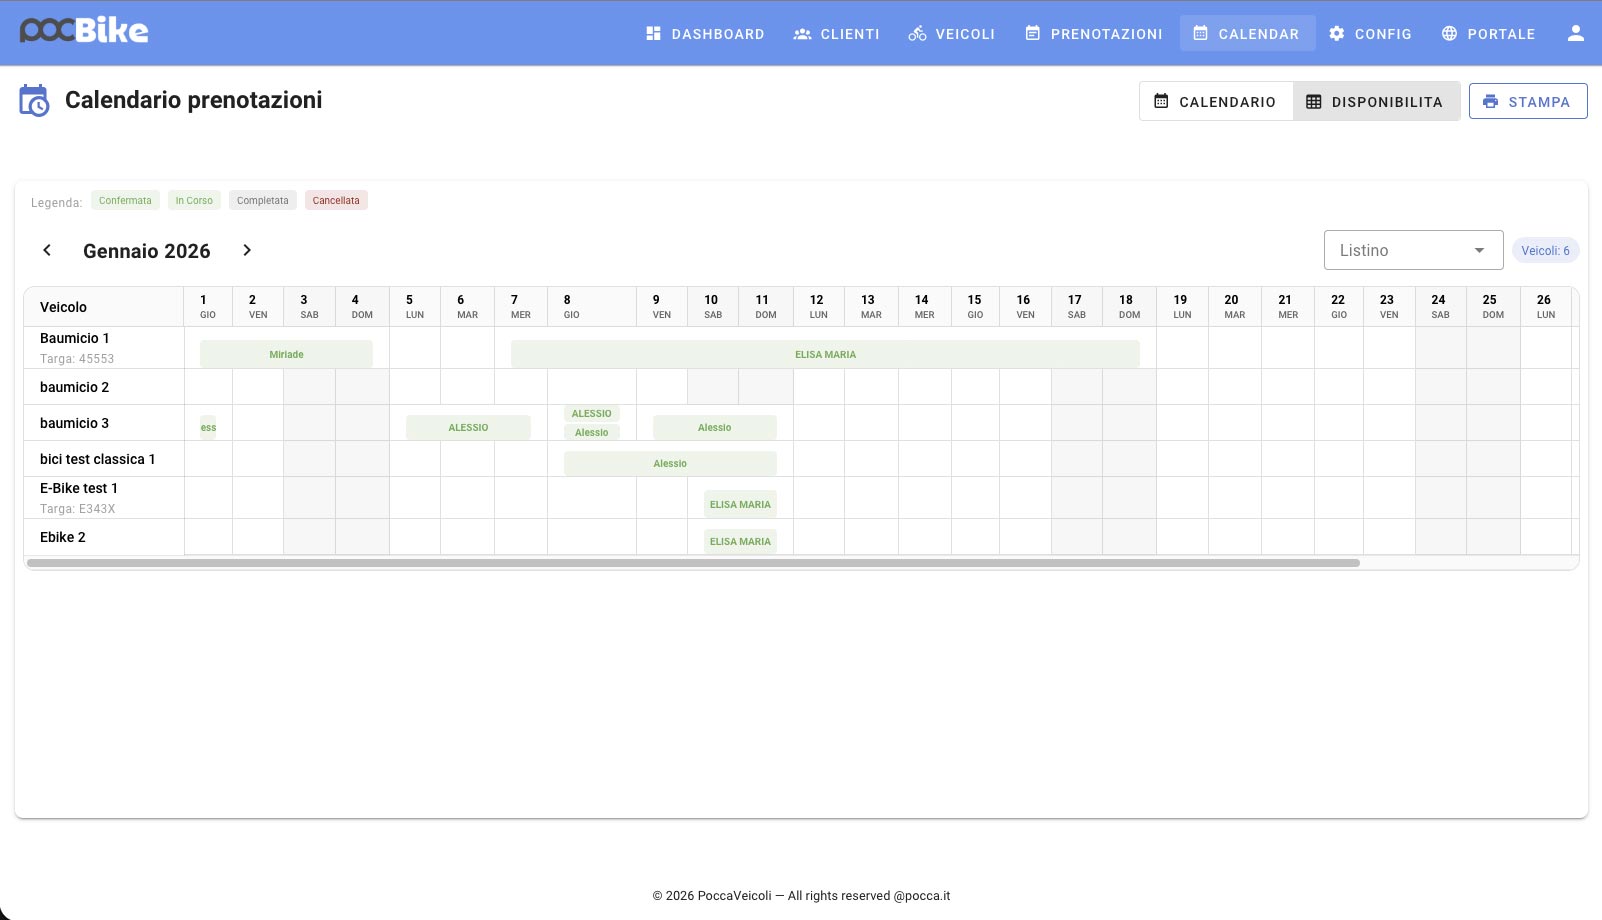Click the Portale globe icon
The width and height of the screenshot is (1602, 920).
(1449, 33)
